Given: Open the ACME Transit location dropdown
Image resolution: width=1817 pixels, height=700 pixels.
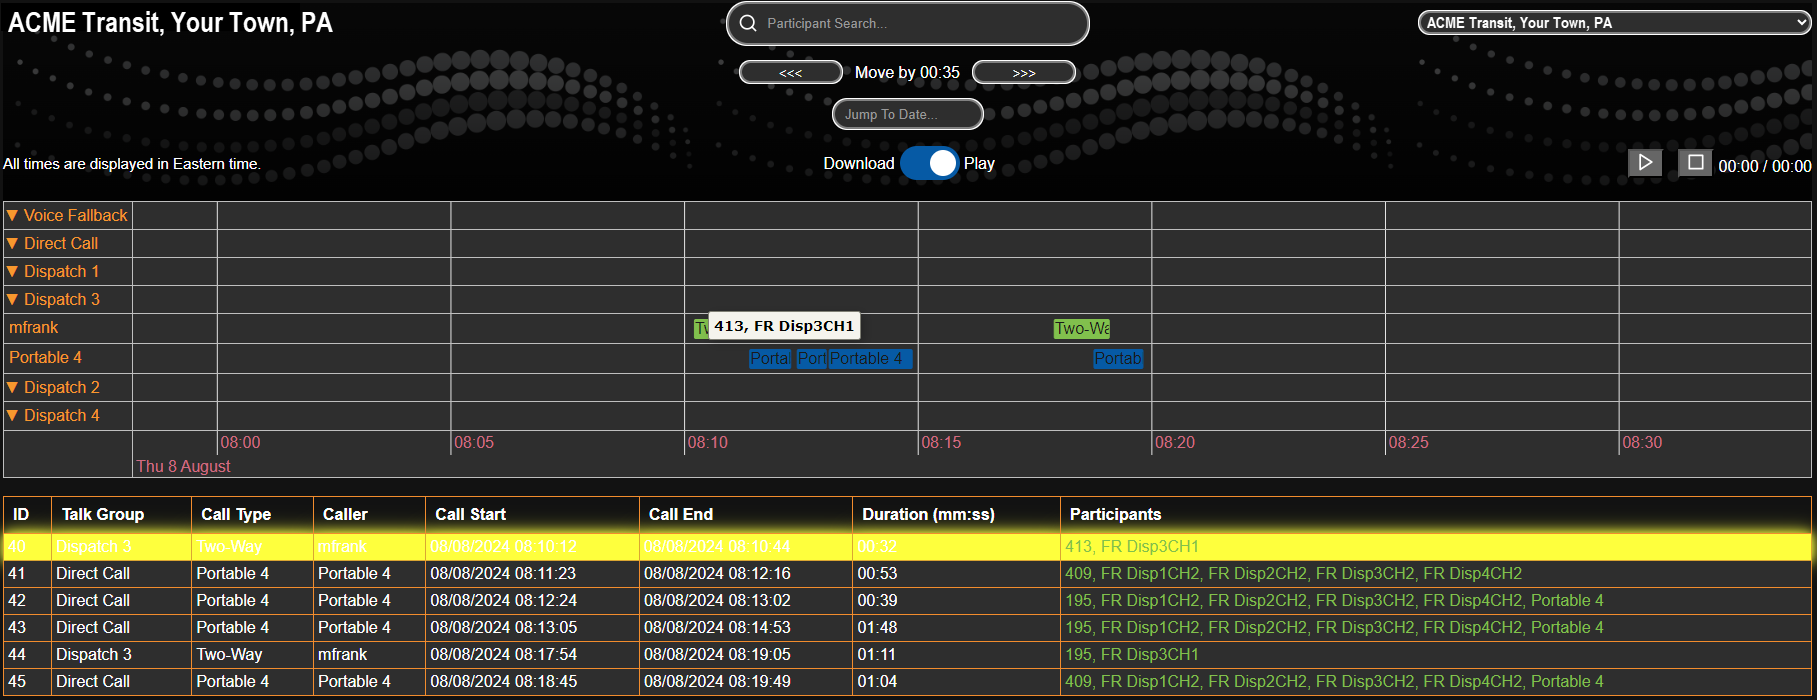Looking at the screenshot, I should click(x=1613, y=23).
